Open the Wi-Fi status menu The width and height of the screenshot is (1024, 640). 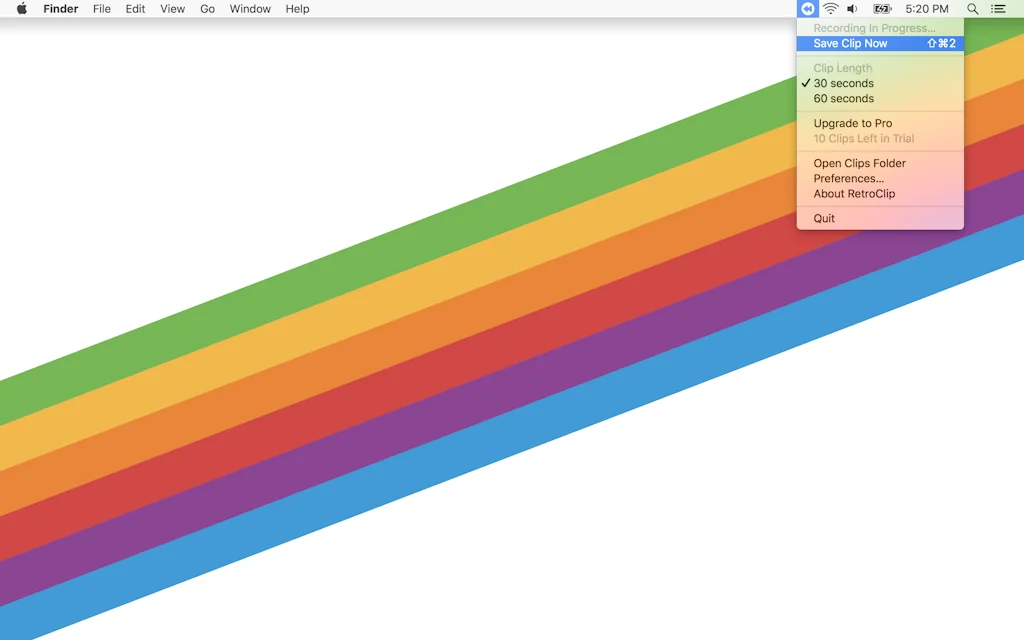tap(831, 9)
